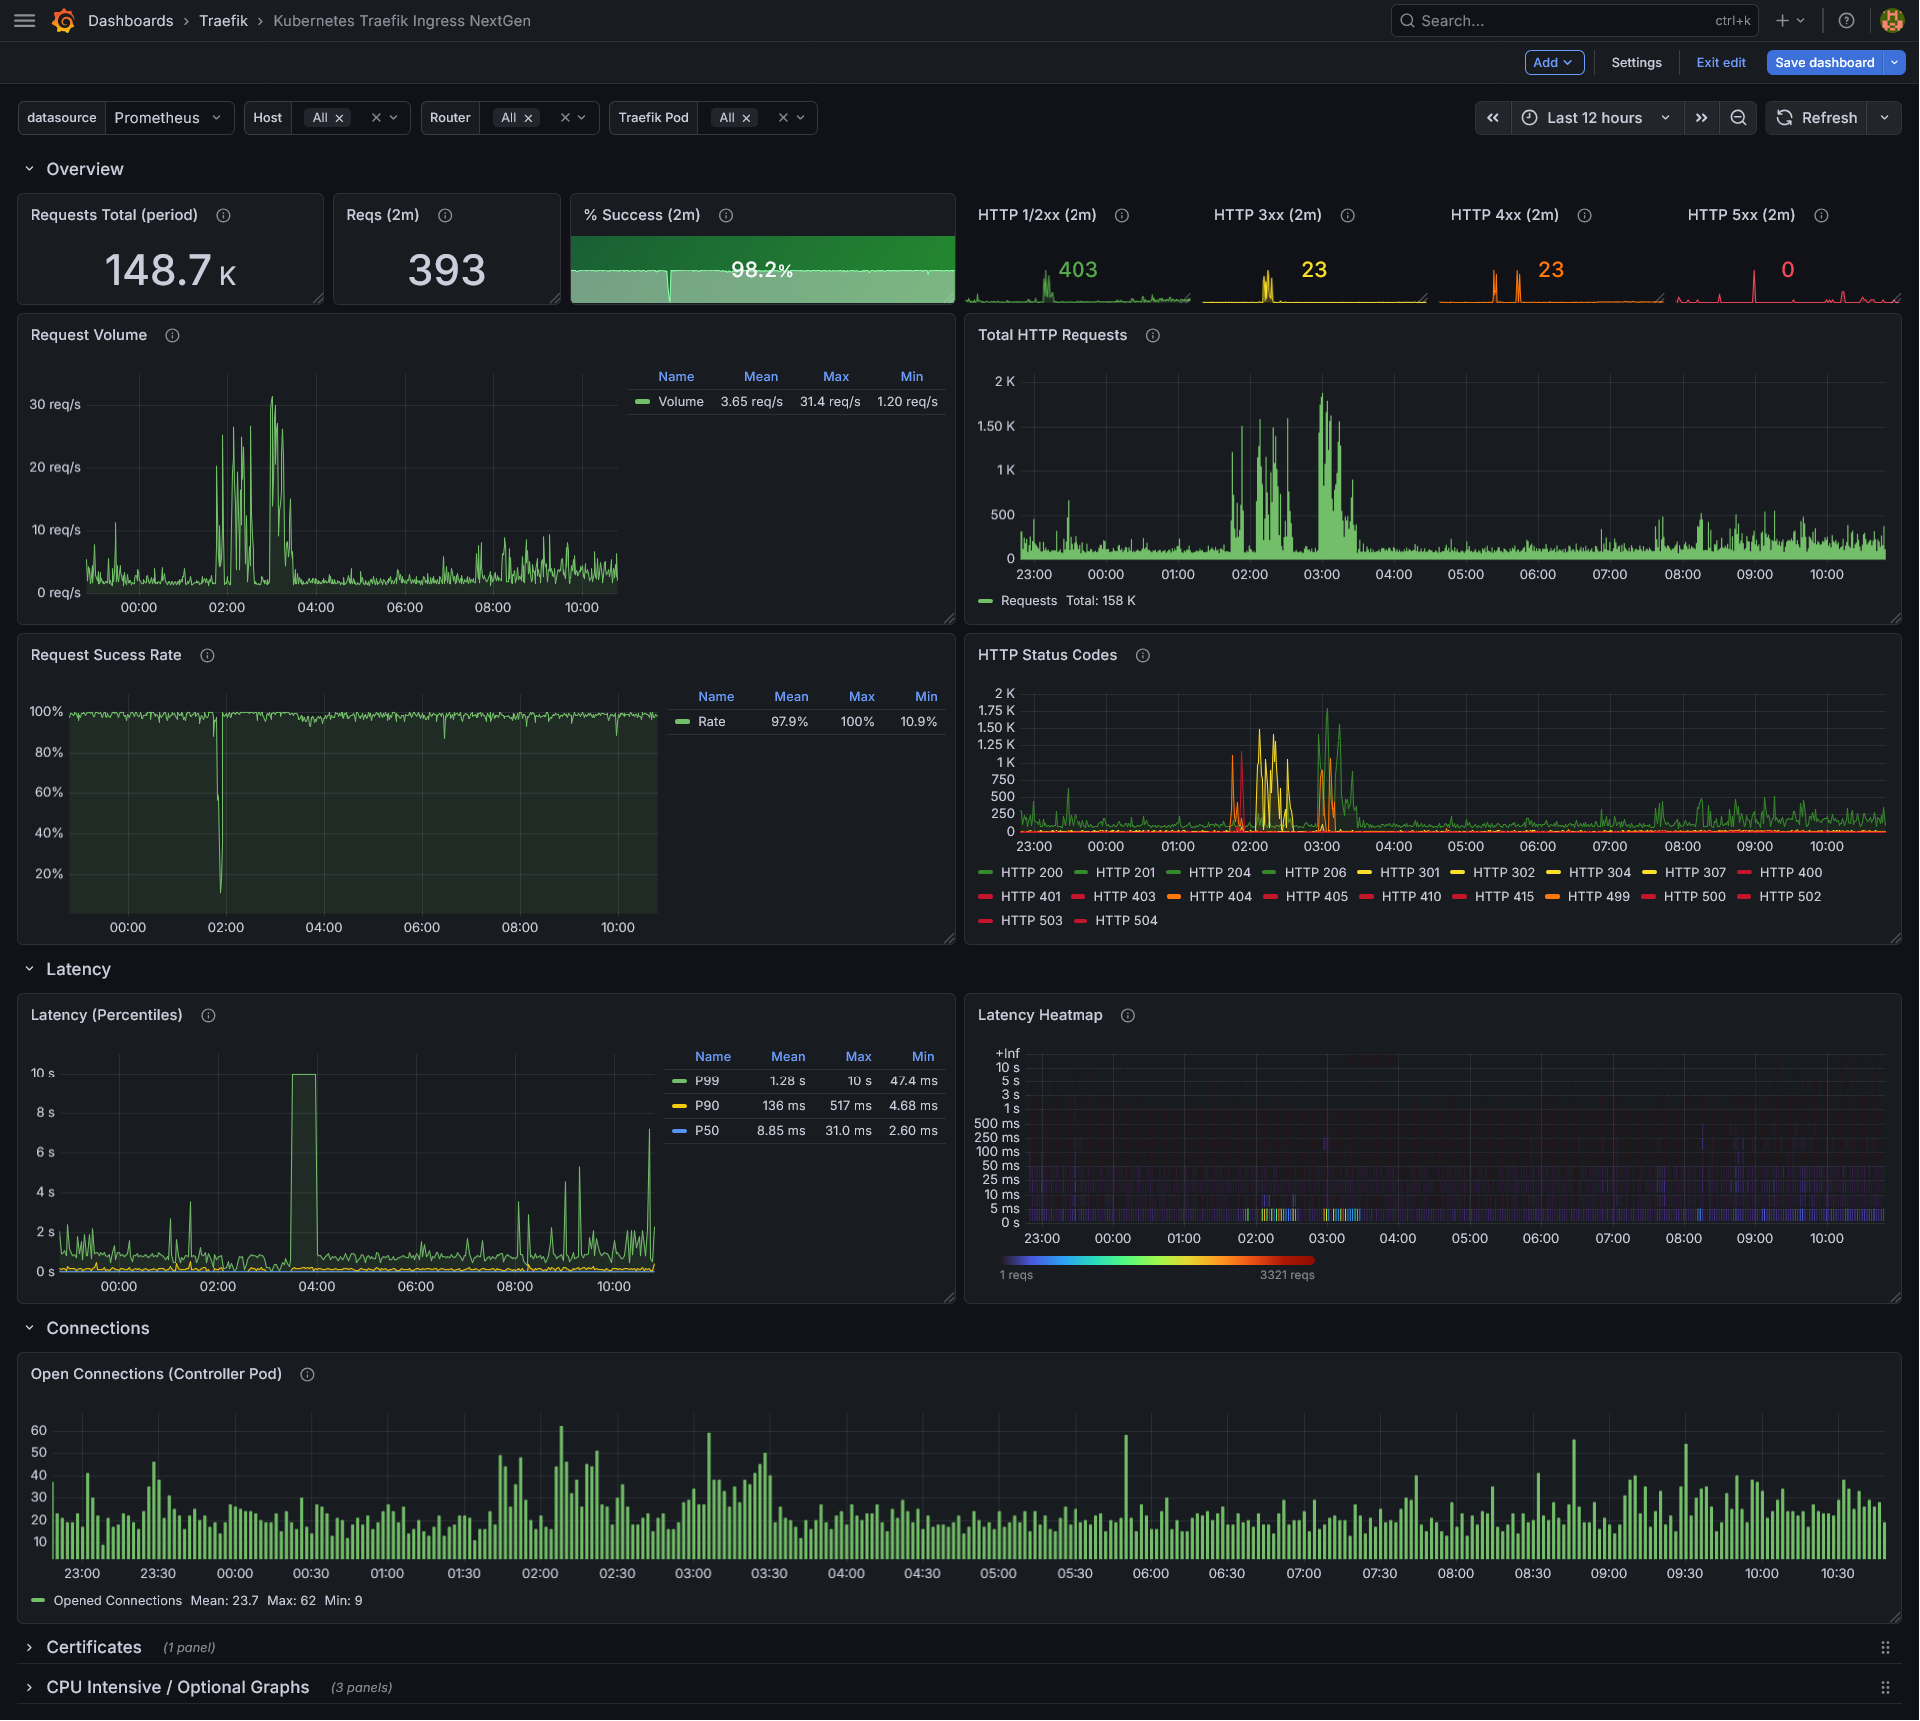Open the hamburger navigation menu

click(x=25, y=20)
